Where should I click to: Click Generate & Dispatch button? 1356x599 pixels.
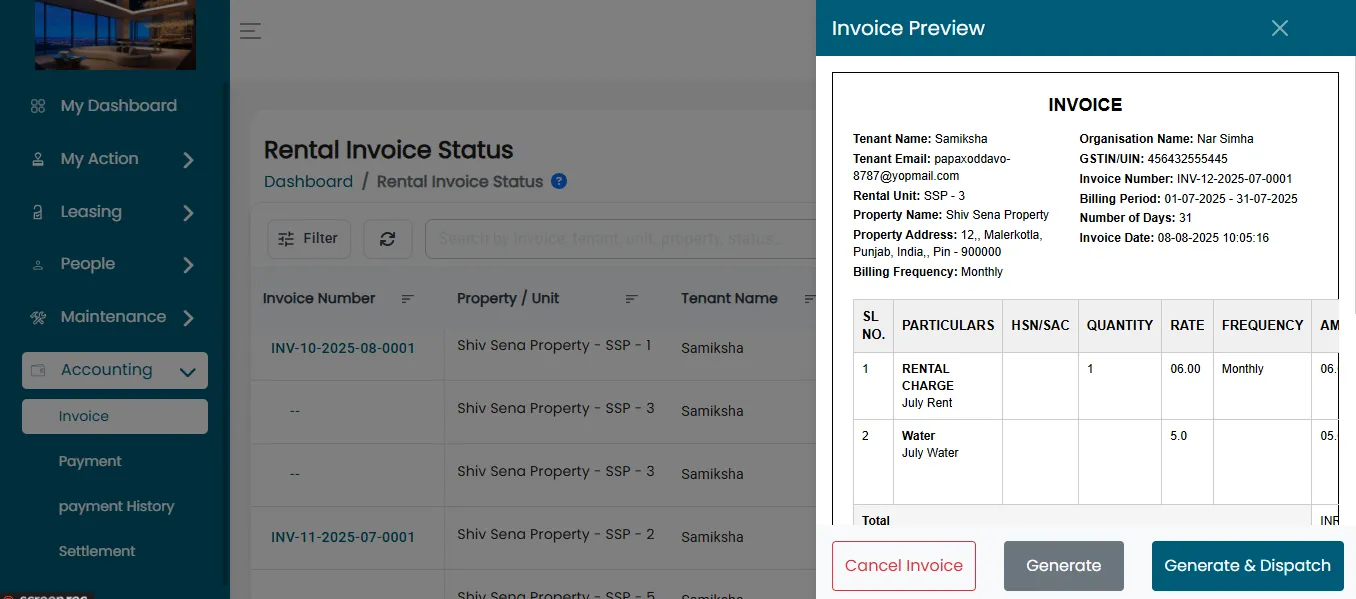tap(1248, 566)
